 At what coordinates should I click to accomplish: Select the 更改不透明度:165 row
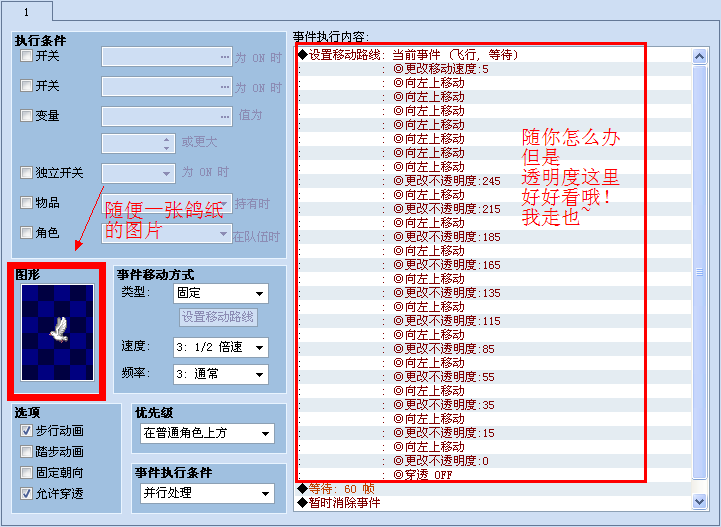(x=494, y=265)
